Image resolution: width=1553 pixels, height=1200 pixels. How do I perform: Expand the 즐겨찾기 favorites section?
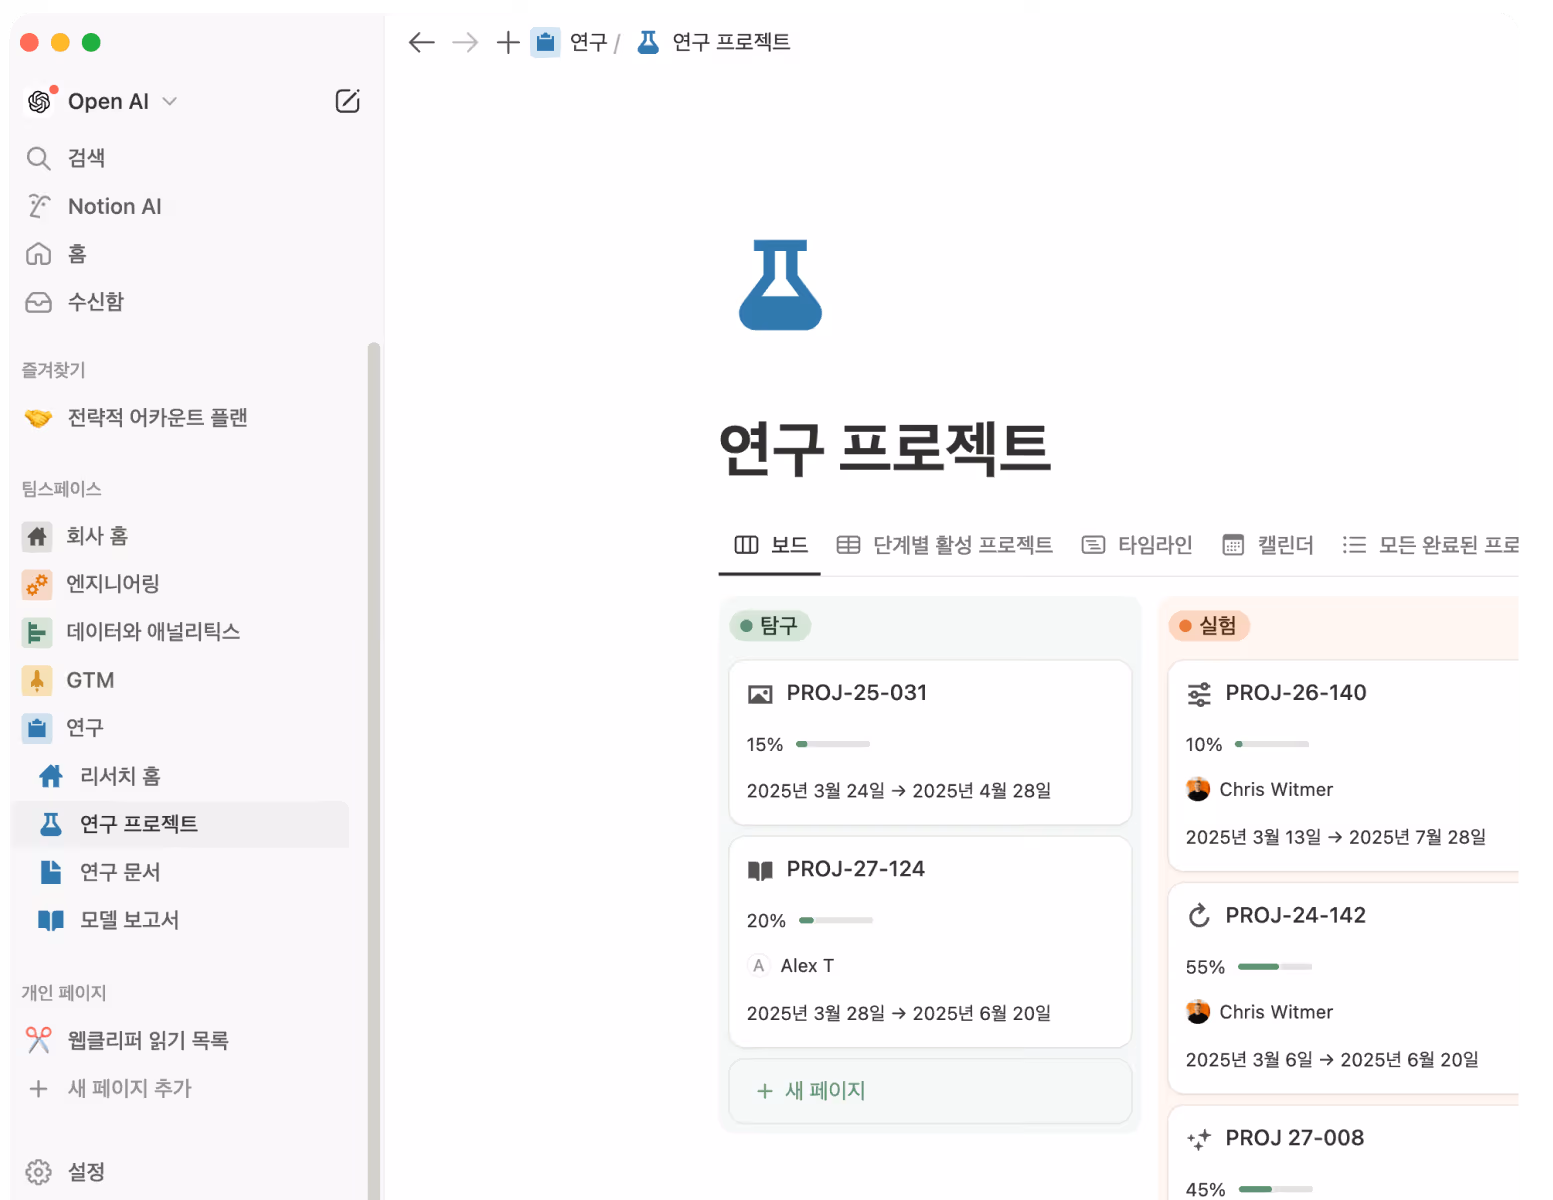[x=52, y=369]
